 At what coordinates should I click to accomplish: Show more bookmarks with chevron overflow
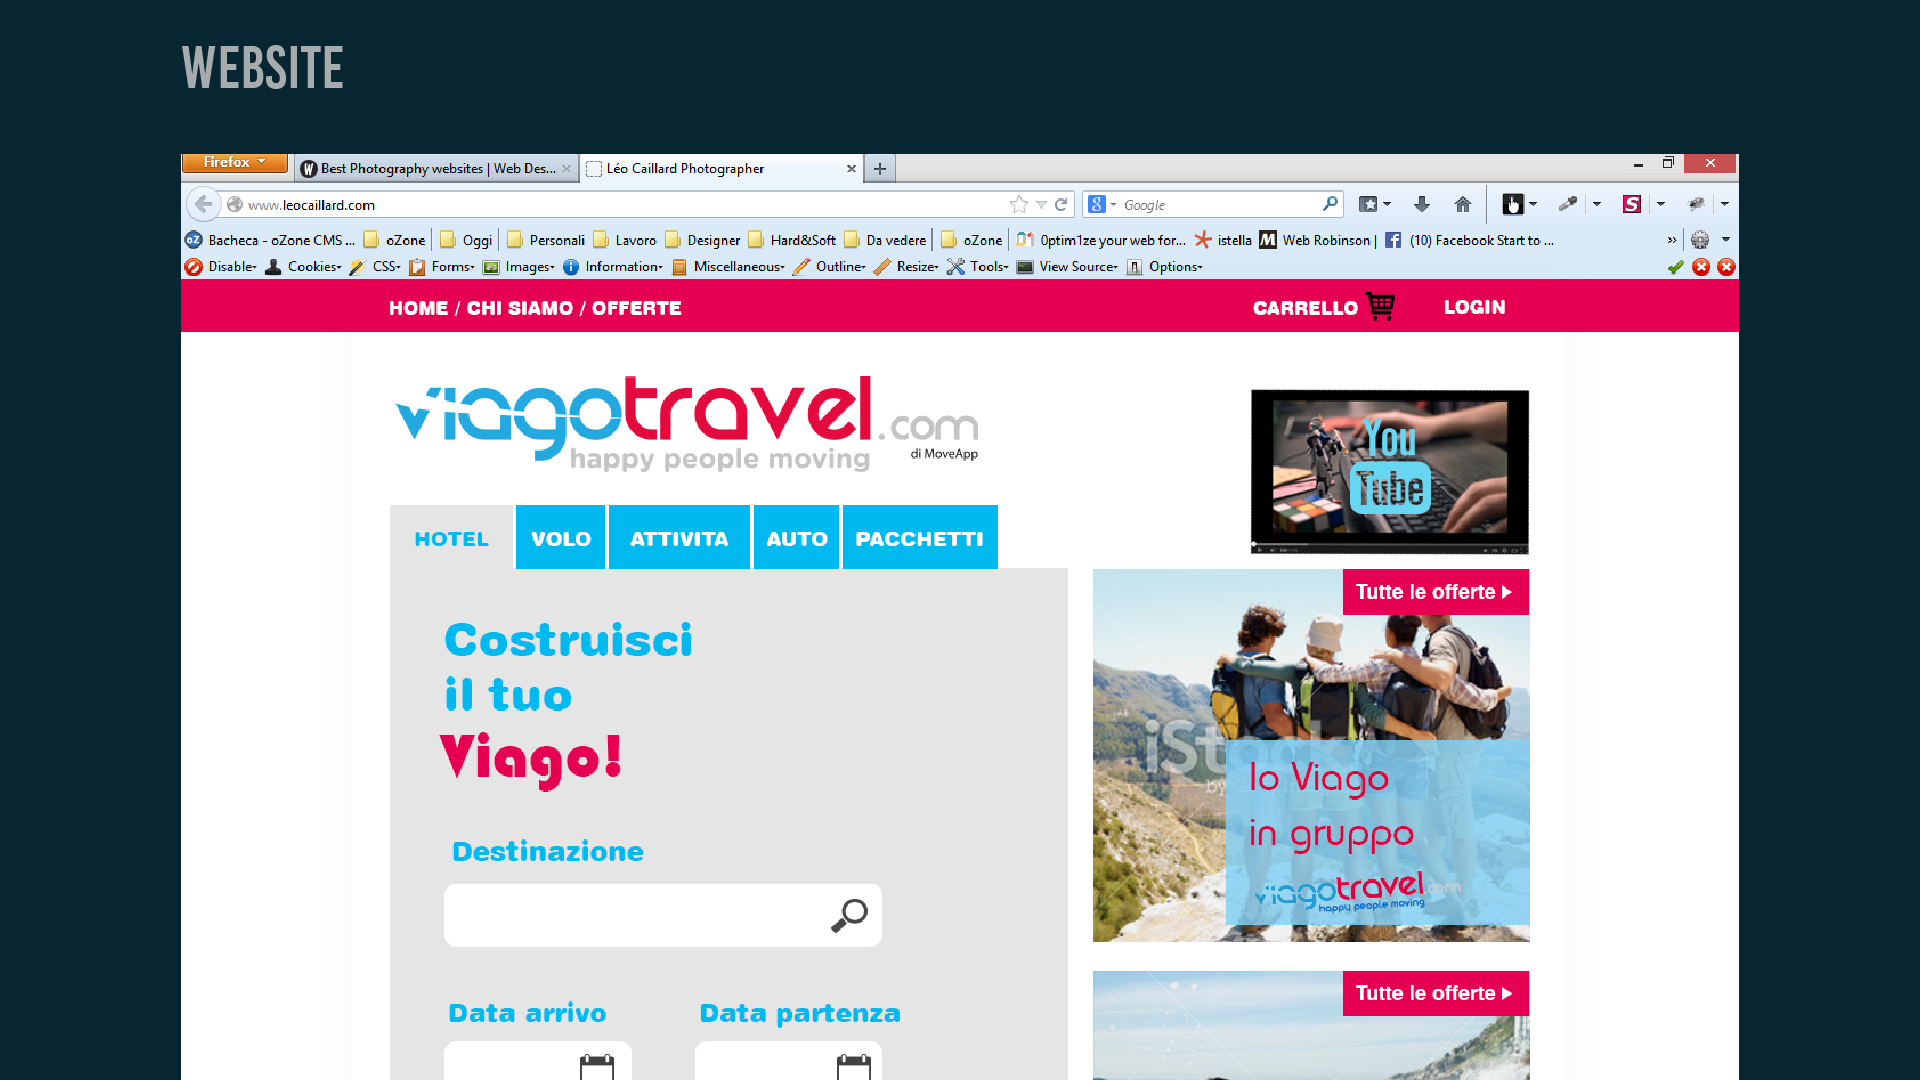tap(1671, 240)
